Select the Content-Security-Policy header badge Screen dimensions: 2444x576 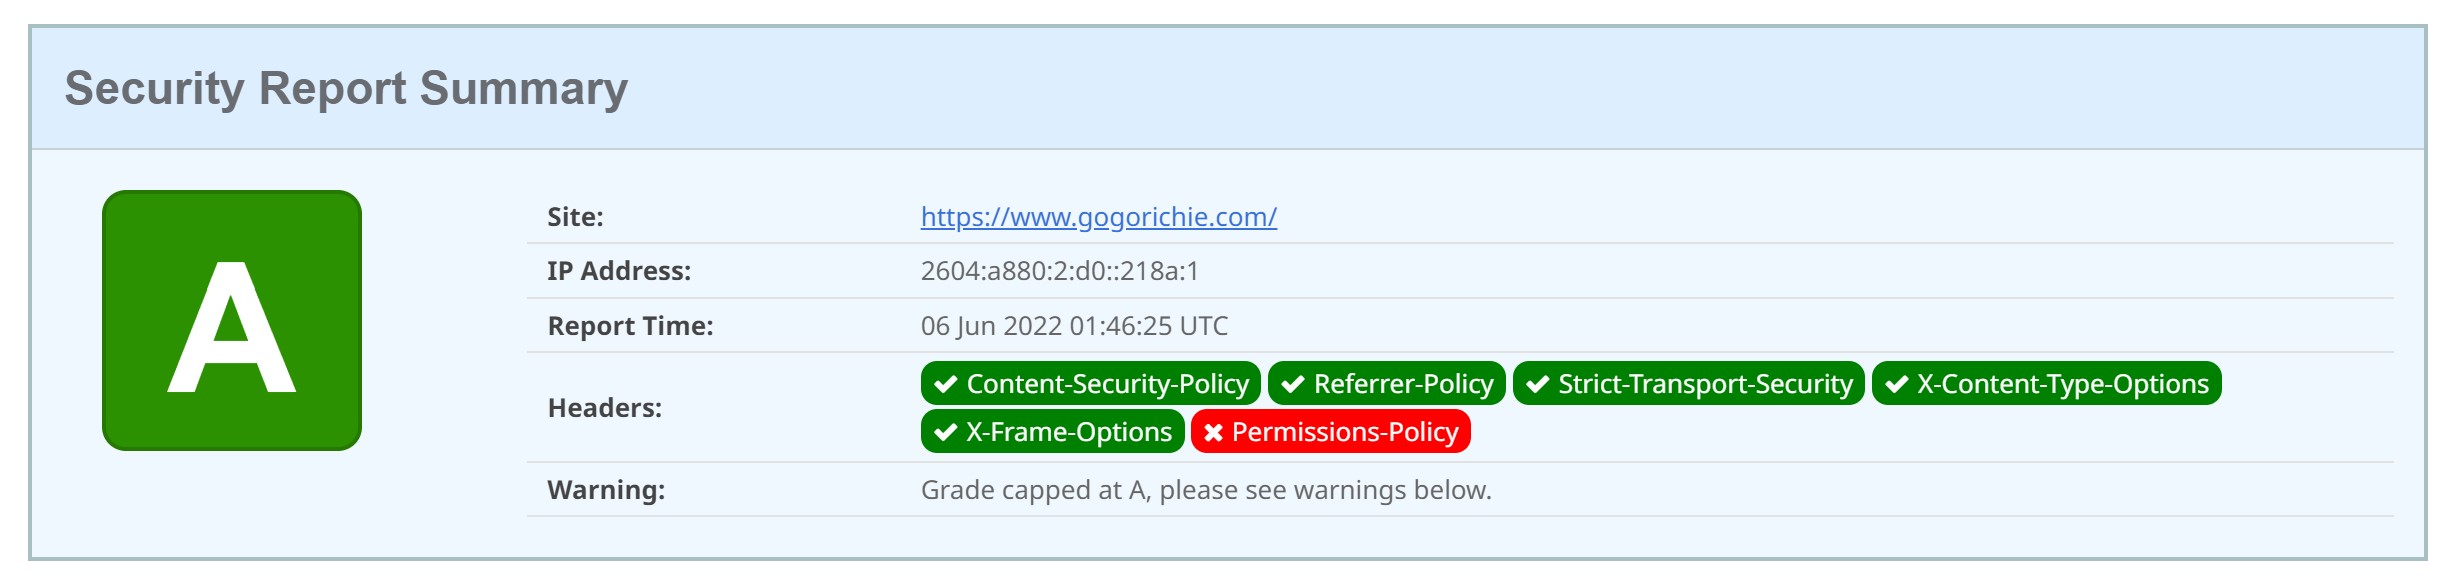tap(1090, 383)
